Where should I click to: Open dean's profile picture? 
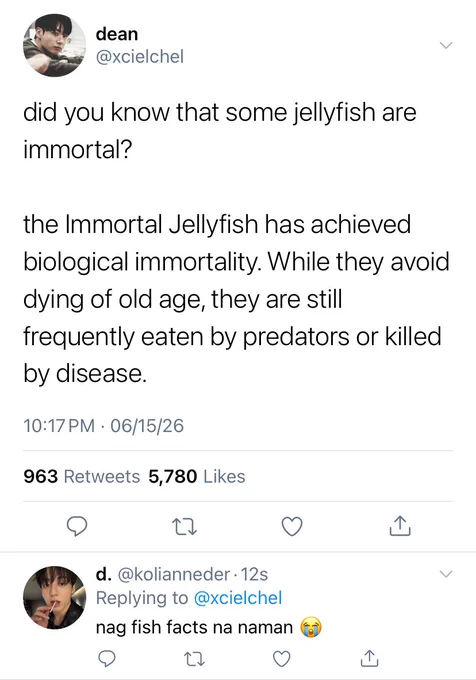pyautogui.click(x=54, y=45)
